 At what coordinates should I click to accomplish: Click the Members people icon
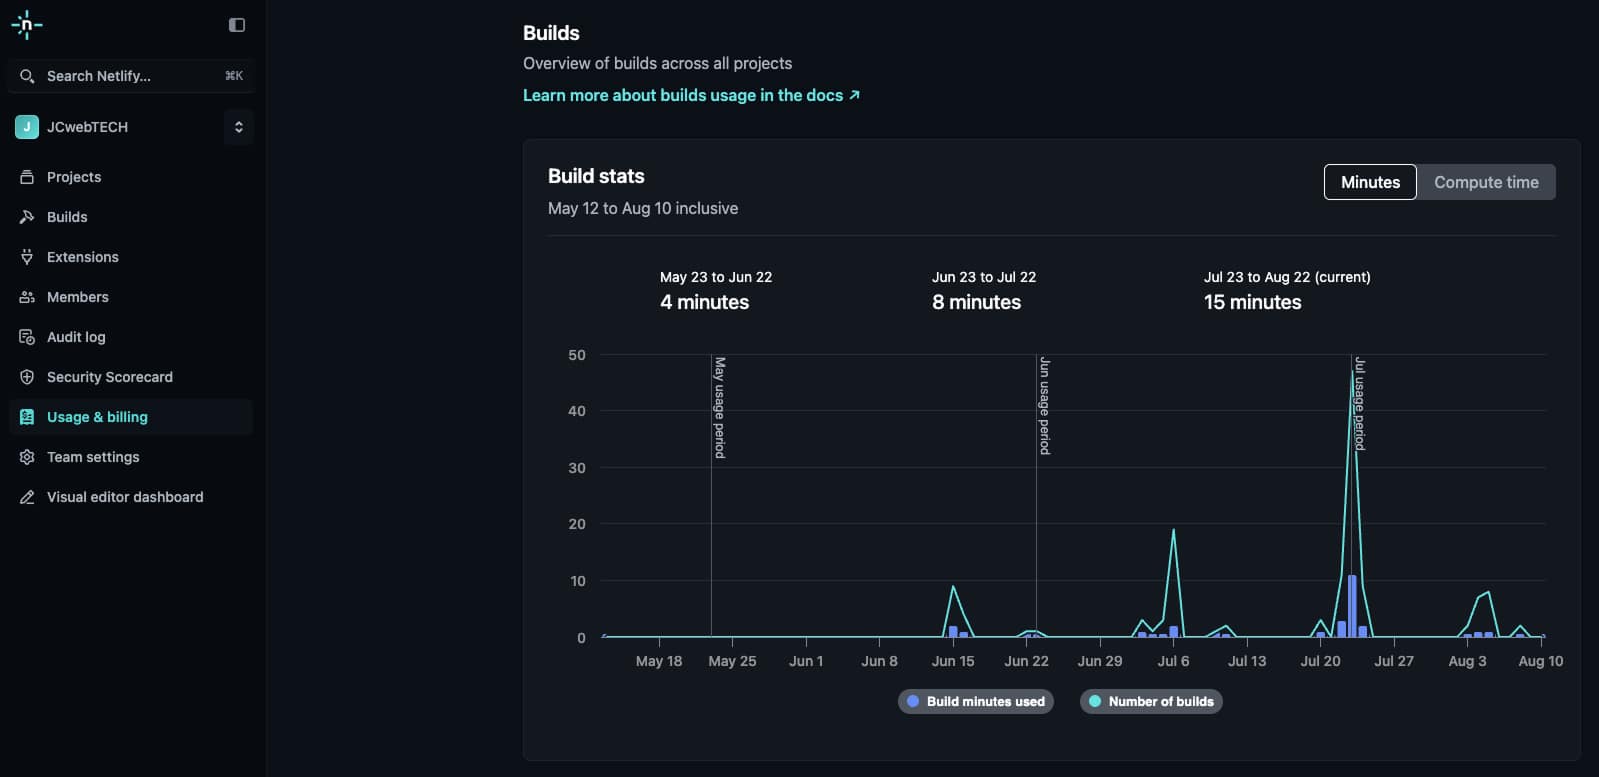27,297
